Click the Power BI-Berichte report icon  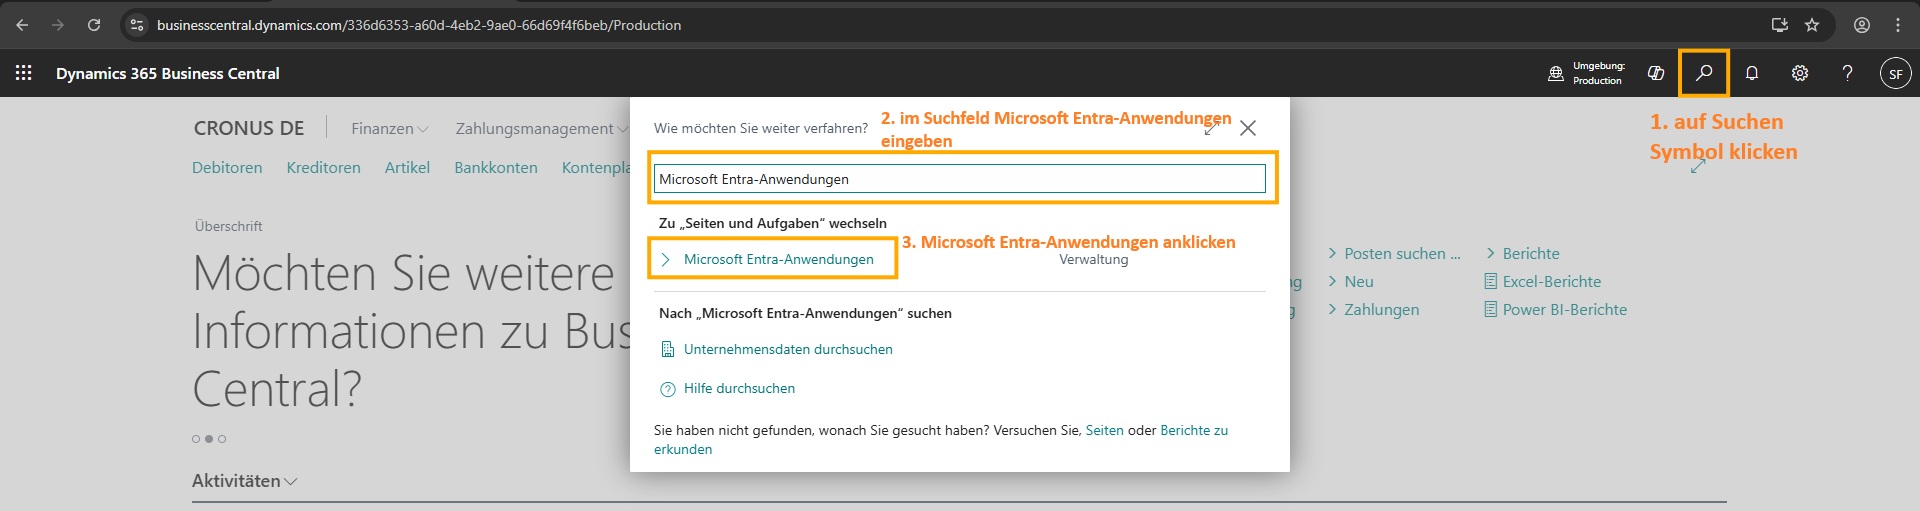[x=1491, y=310]
